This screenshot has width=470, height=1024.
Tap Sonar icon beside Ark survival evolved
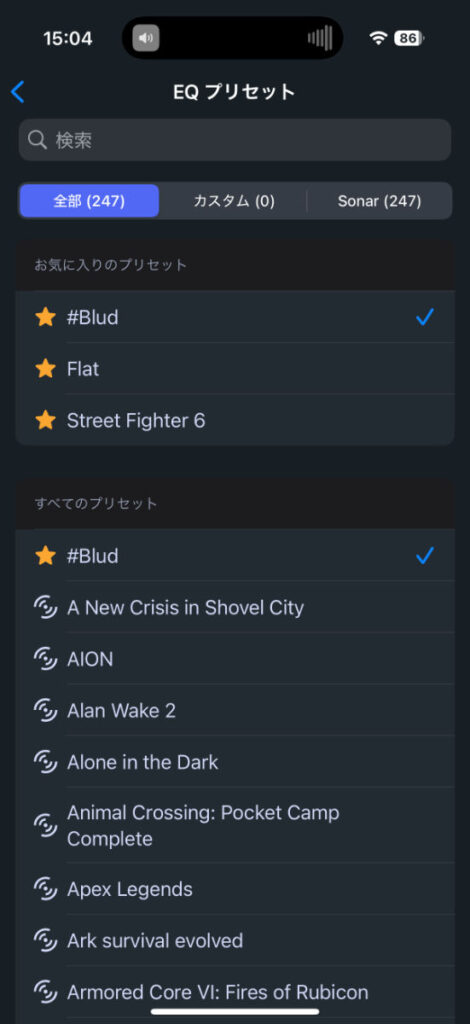pyautogui.click(x=45, y=941)
